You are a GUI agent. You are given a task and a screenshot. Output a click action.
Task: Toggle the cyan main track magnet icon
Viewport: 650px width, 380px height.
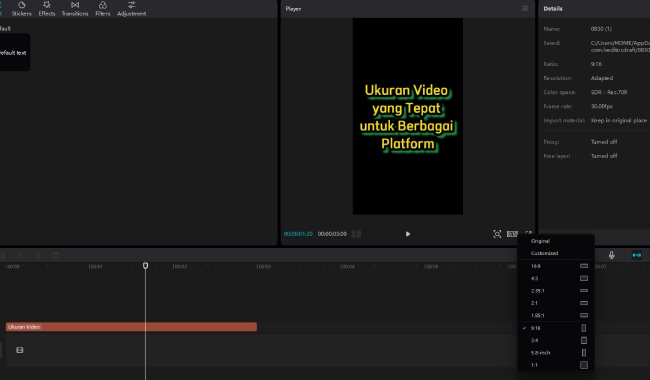[x=637, y=255]
